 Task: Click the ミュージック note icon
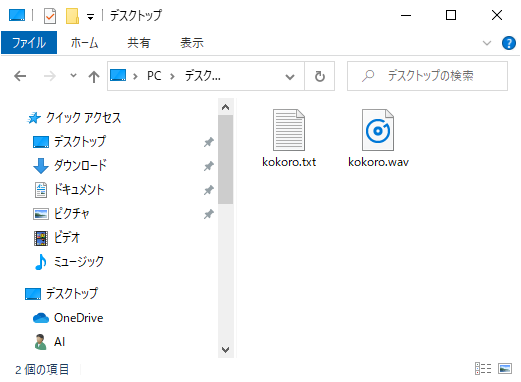pos(41,262)
